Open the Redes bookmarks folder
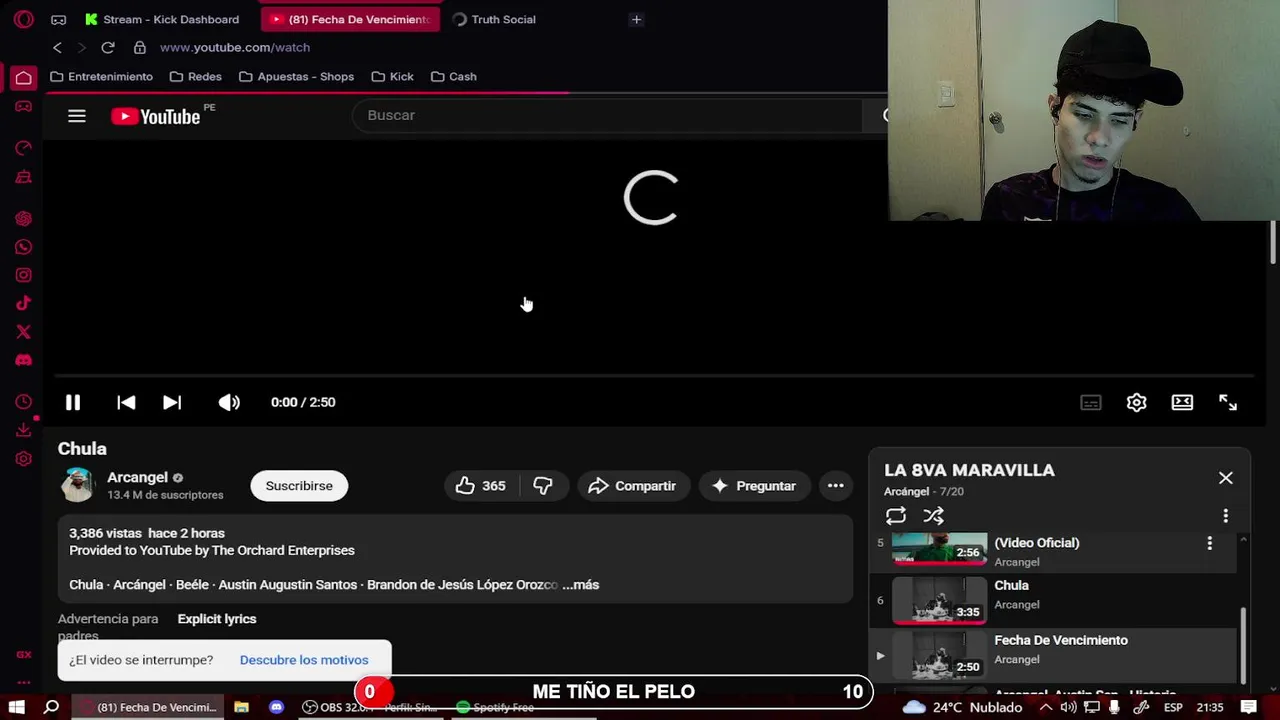The image size is (1280, 720). (196, 76)
